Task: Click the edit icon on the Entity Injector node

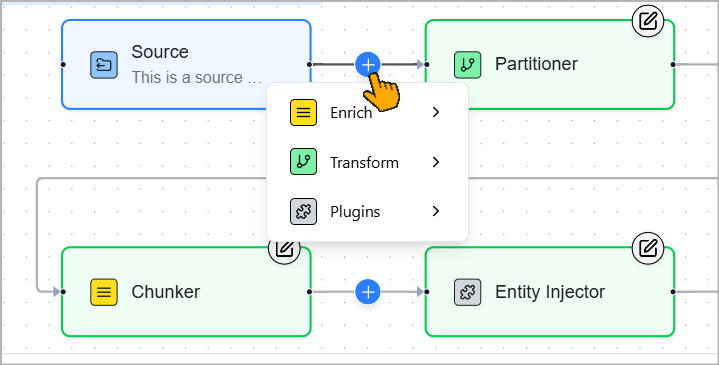Action: click(648, 248)
